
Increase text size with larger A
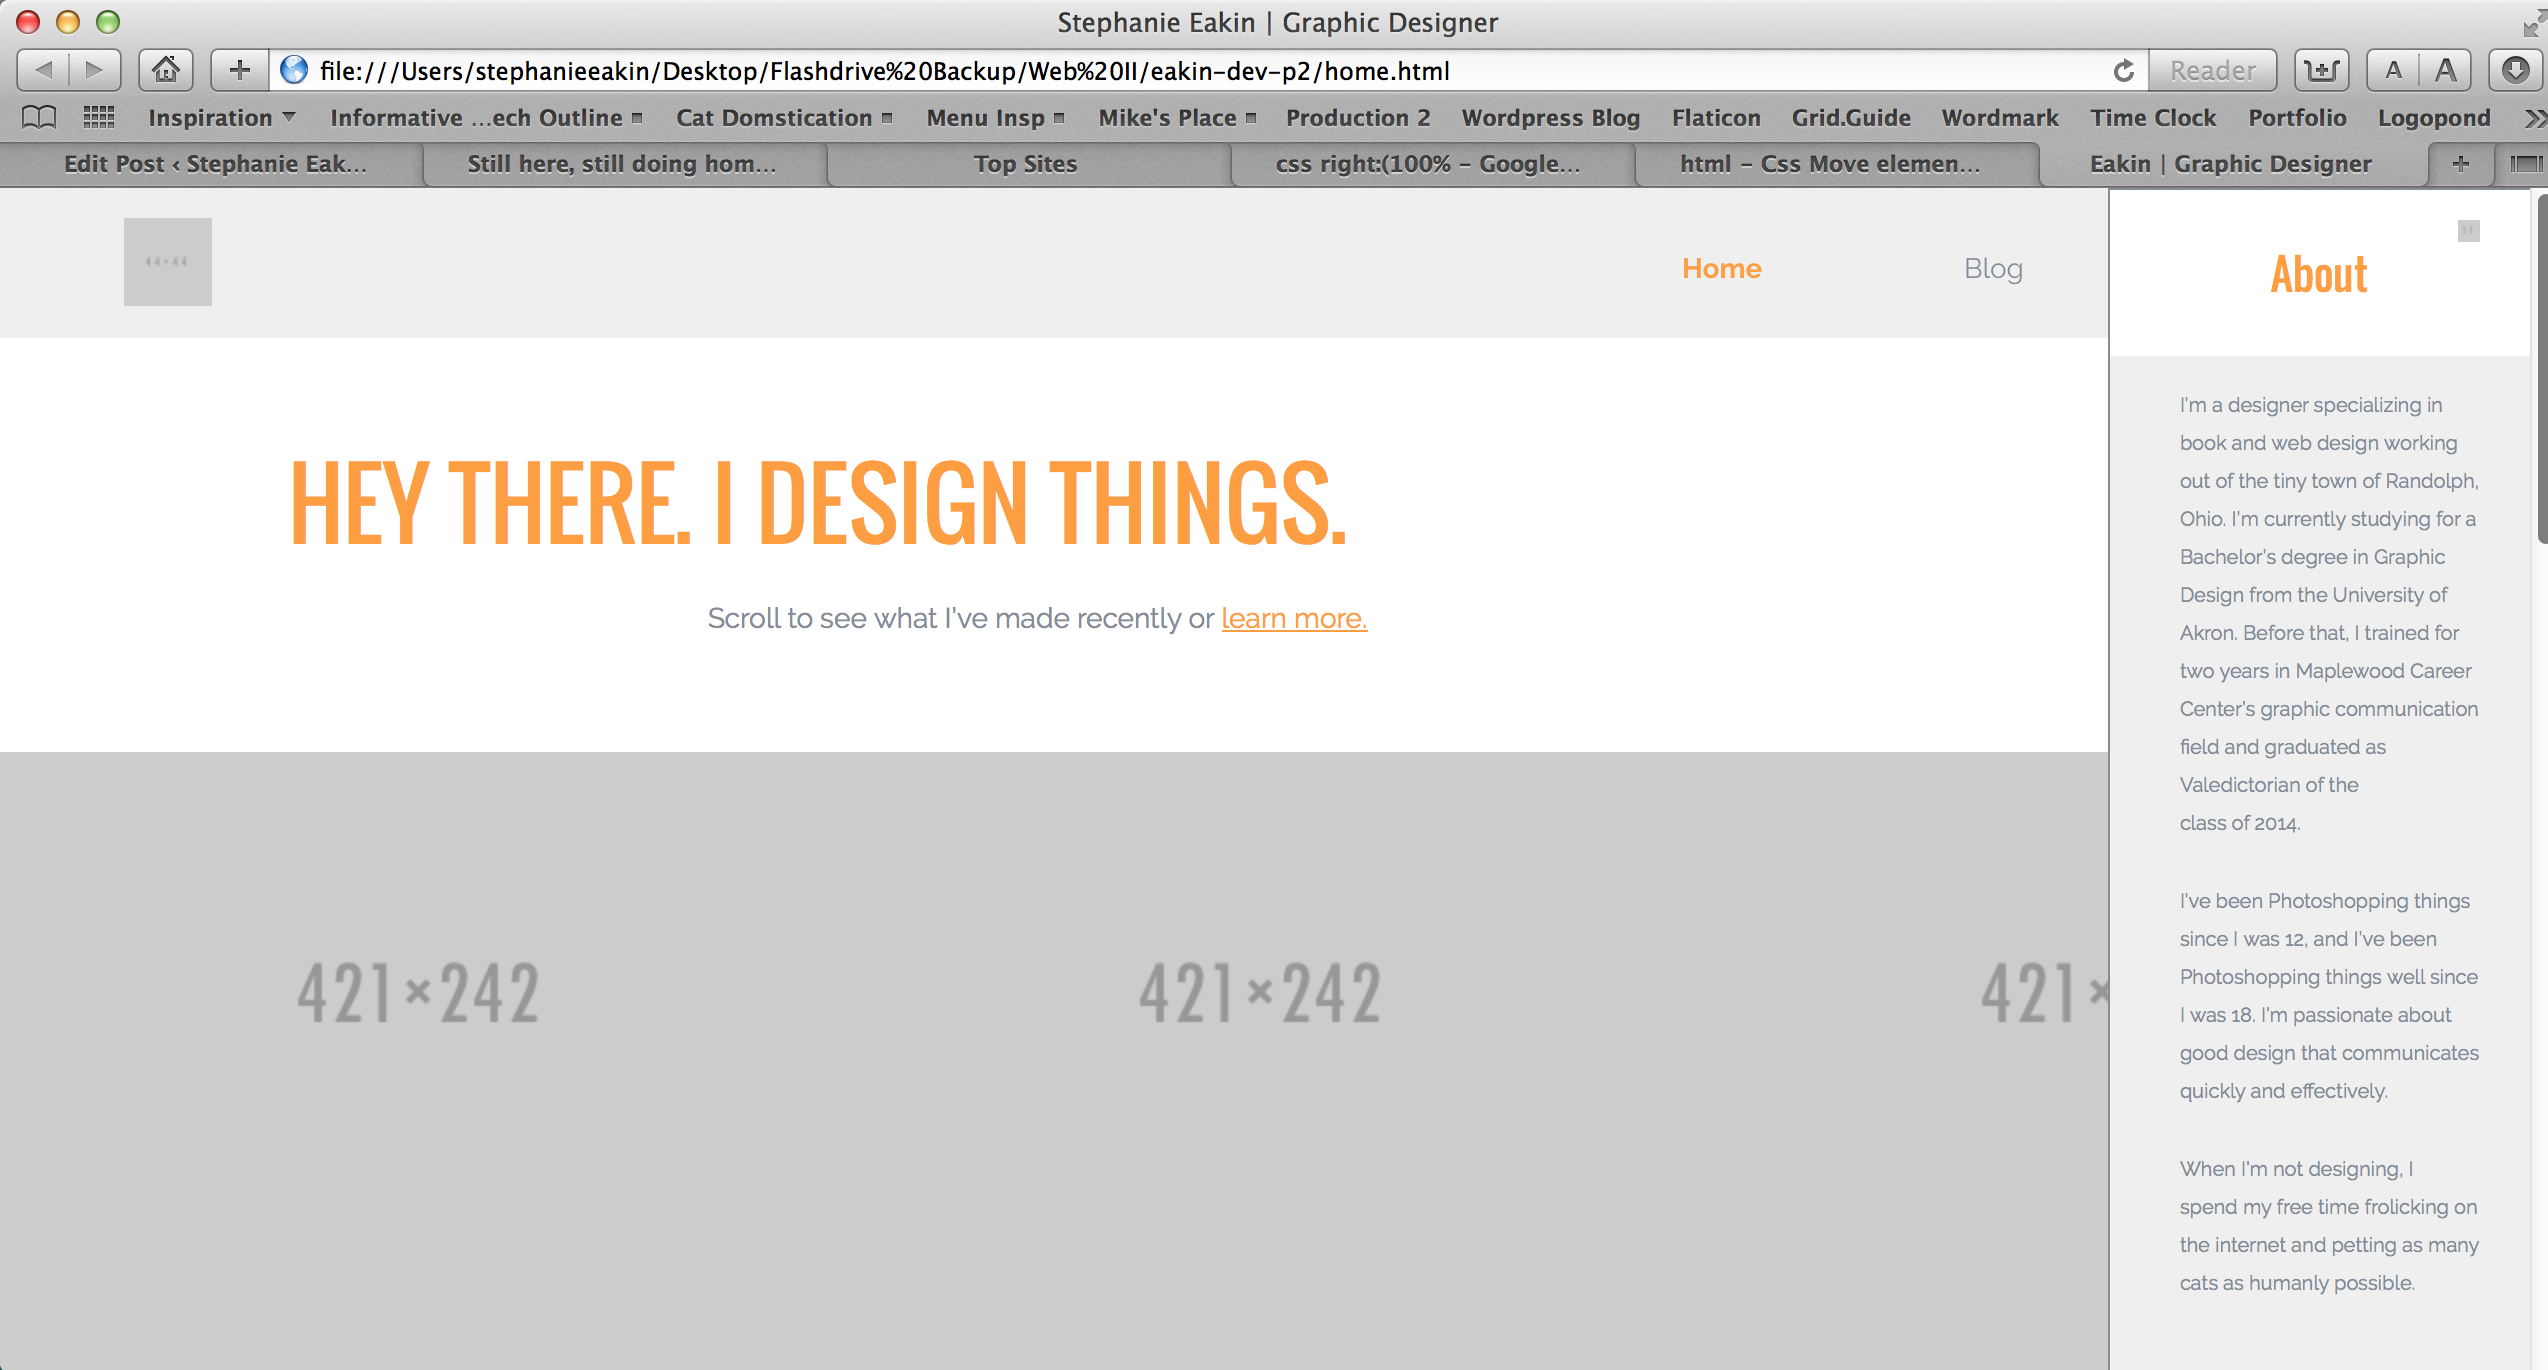point(2446,70)
